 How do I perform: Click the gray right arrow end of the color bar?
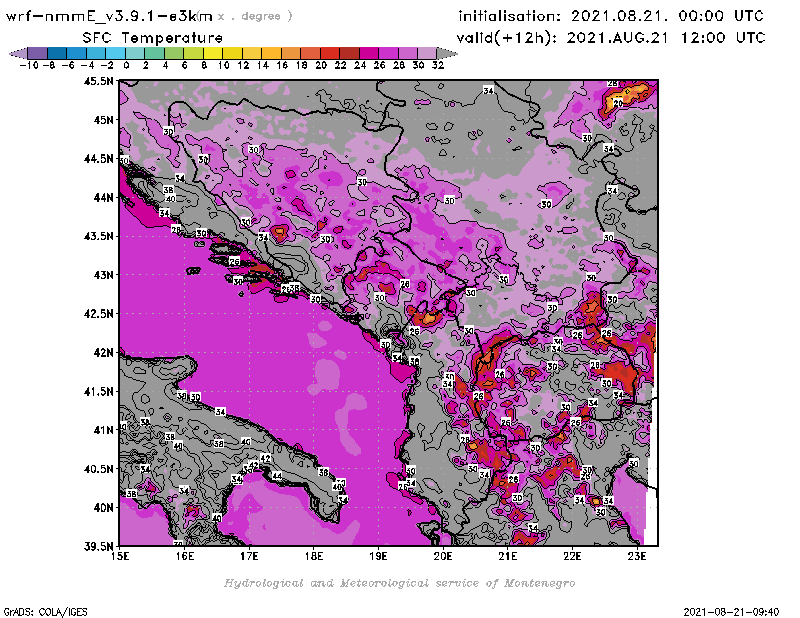(446, 53)
